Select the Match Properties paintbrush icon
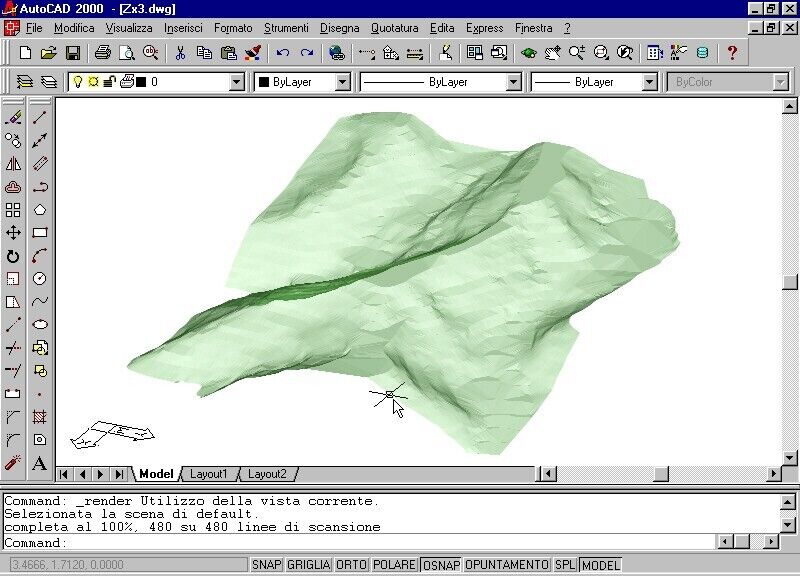800x576 pixels. pyautogui.click(x=253, y=53)
